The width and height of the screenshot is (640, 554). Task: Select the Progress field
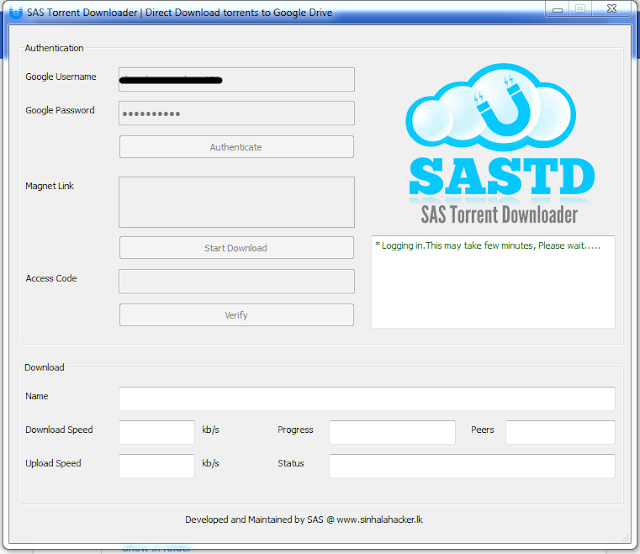[392, 432]
